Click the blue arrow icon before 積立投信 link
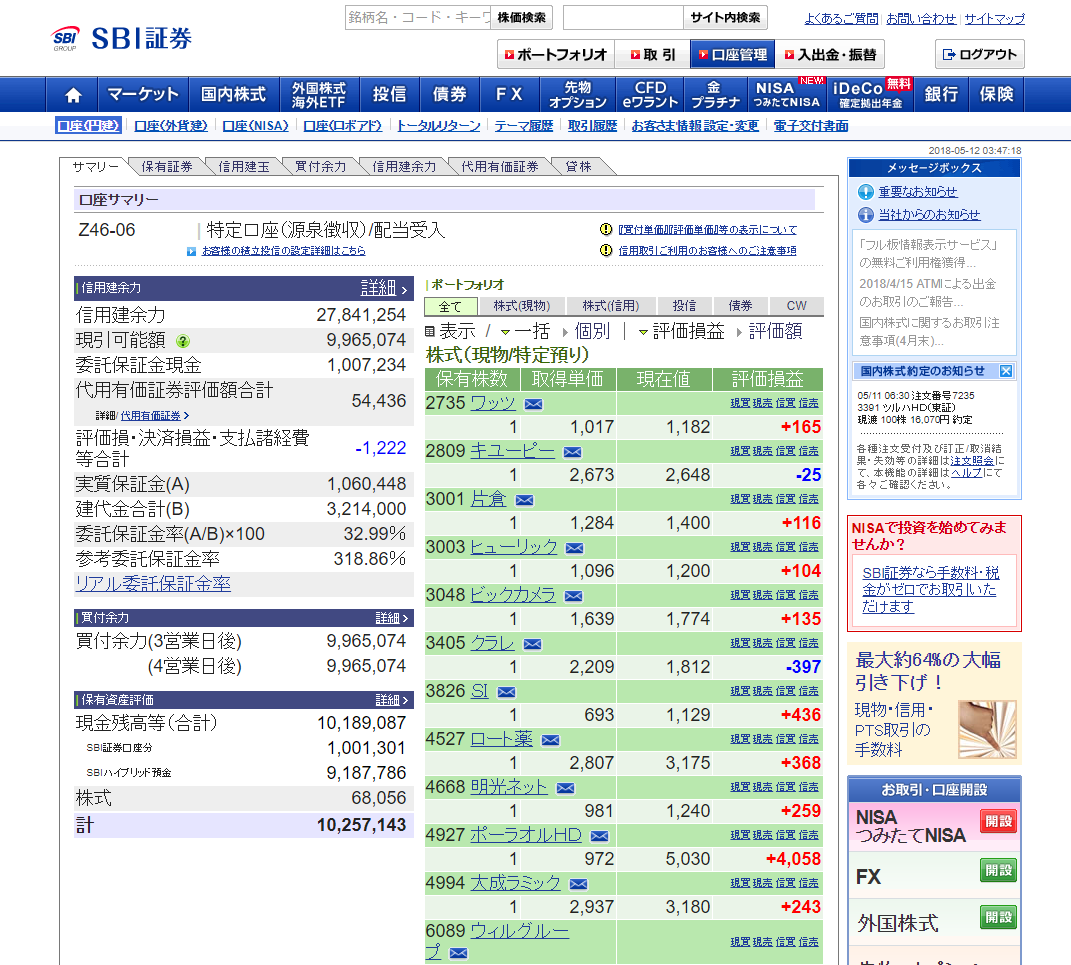Screen dimensions: 1071x965 click(192, 251)
